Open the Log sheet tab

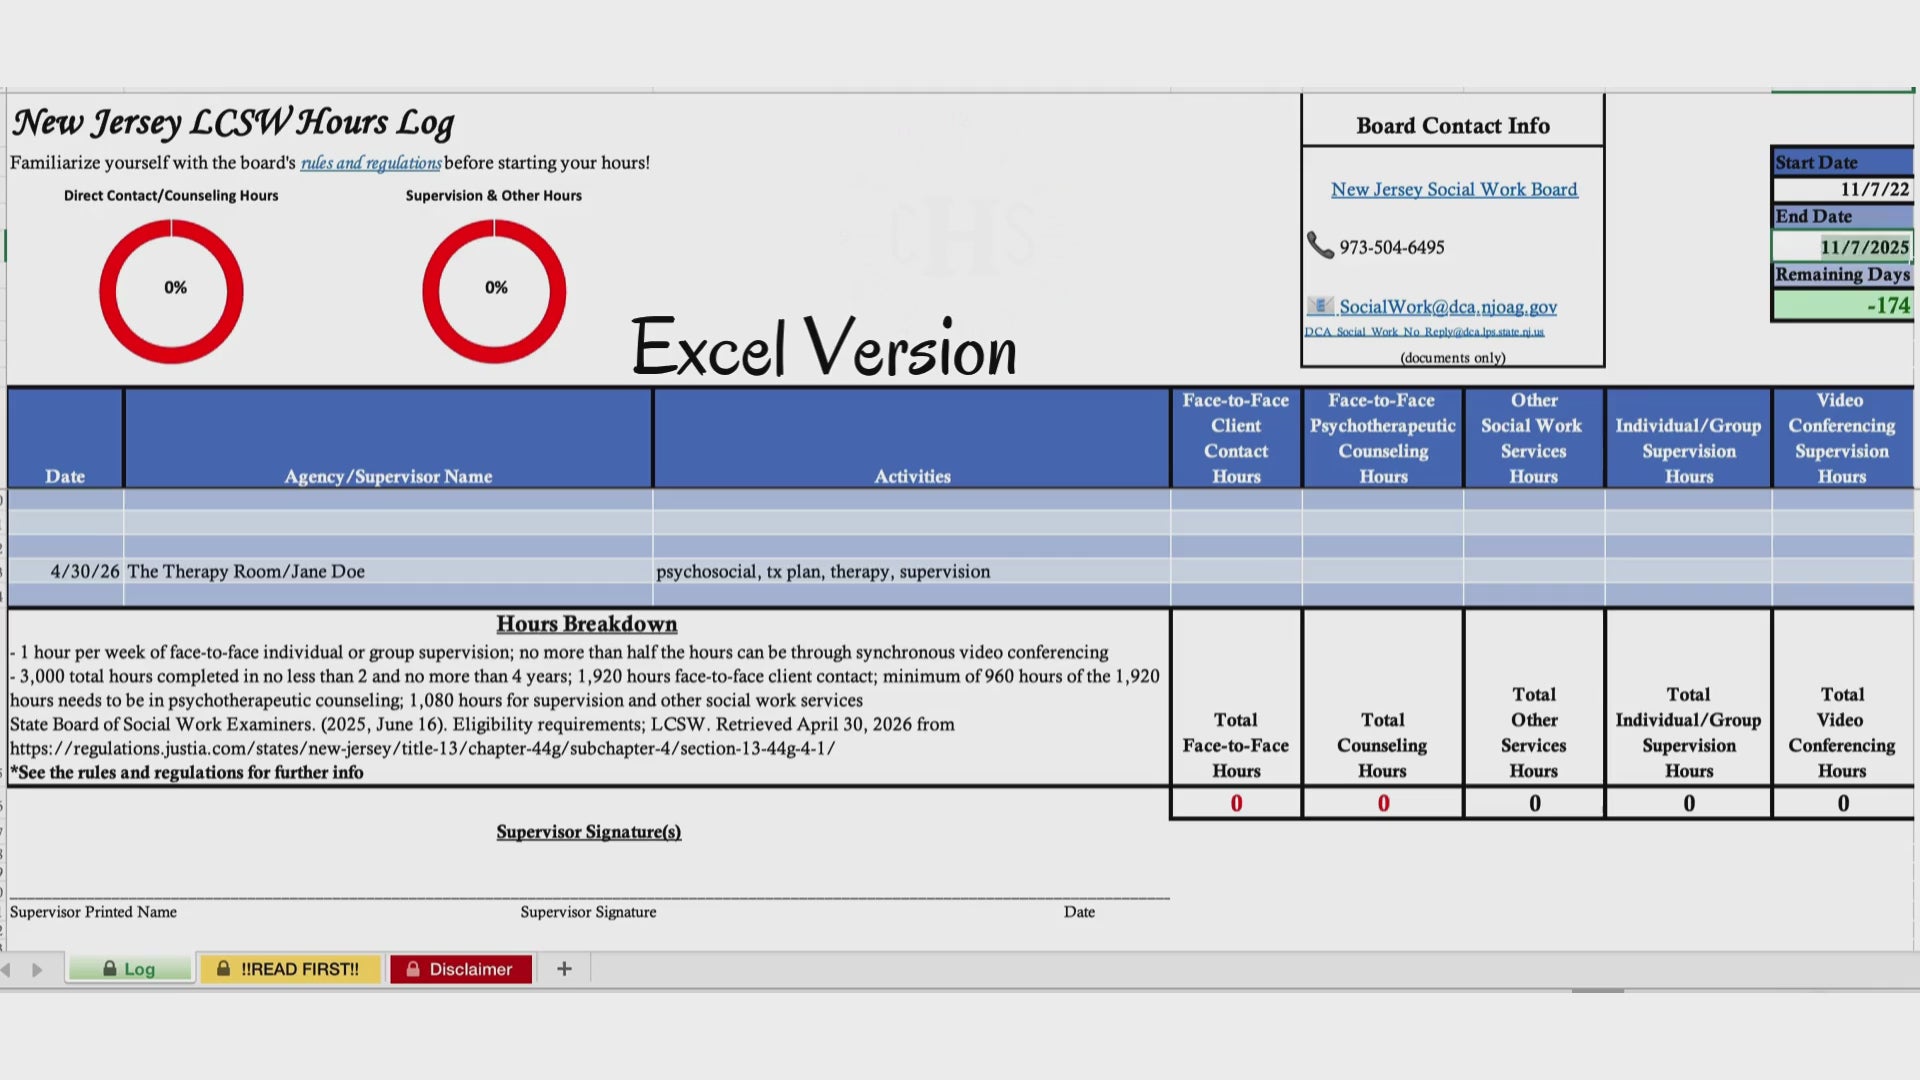coord(129,969)
